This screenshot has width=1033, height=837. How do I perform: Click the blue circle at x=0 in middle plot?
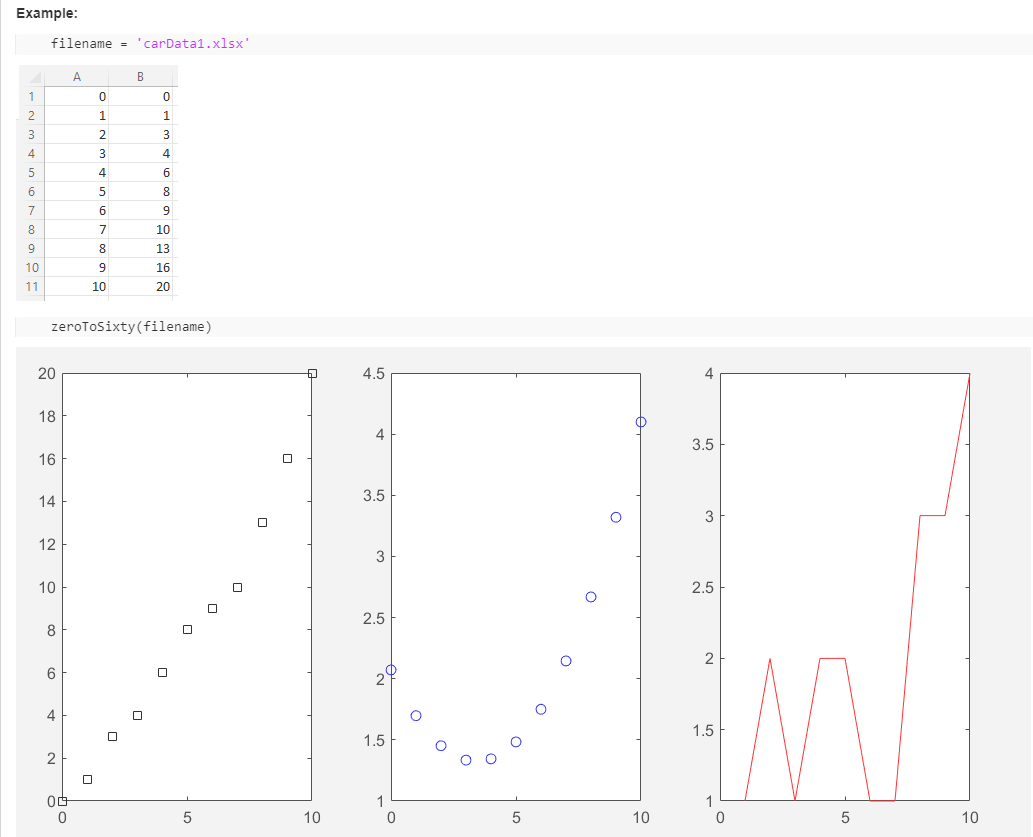[391, 670]
